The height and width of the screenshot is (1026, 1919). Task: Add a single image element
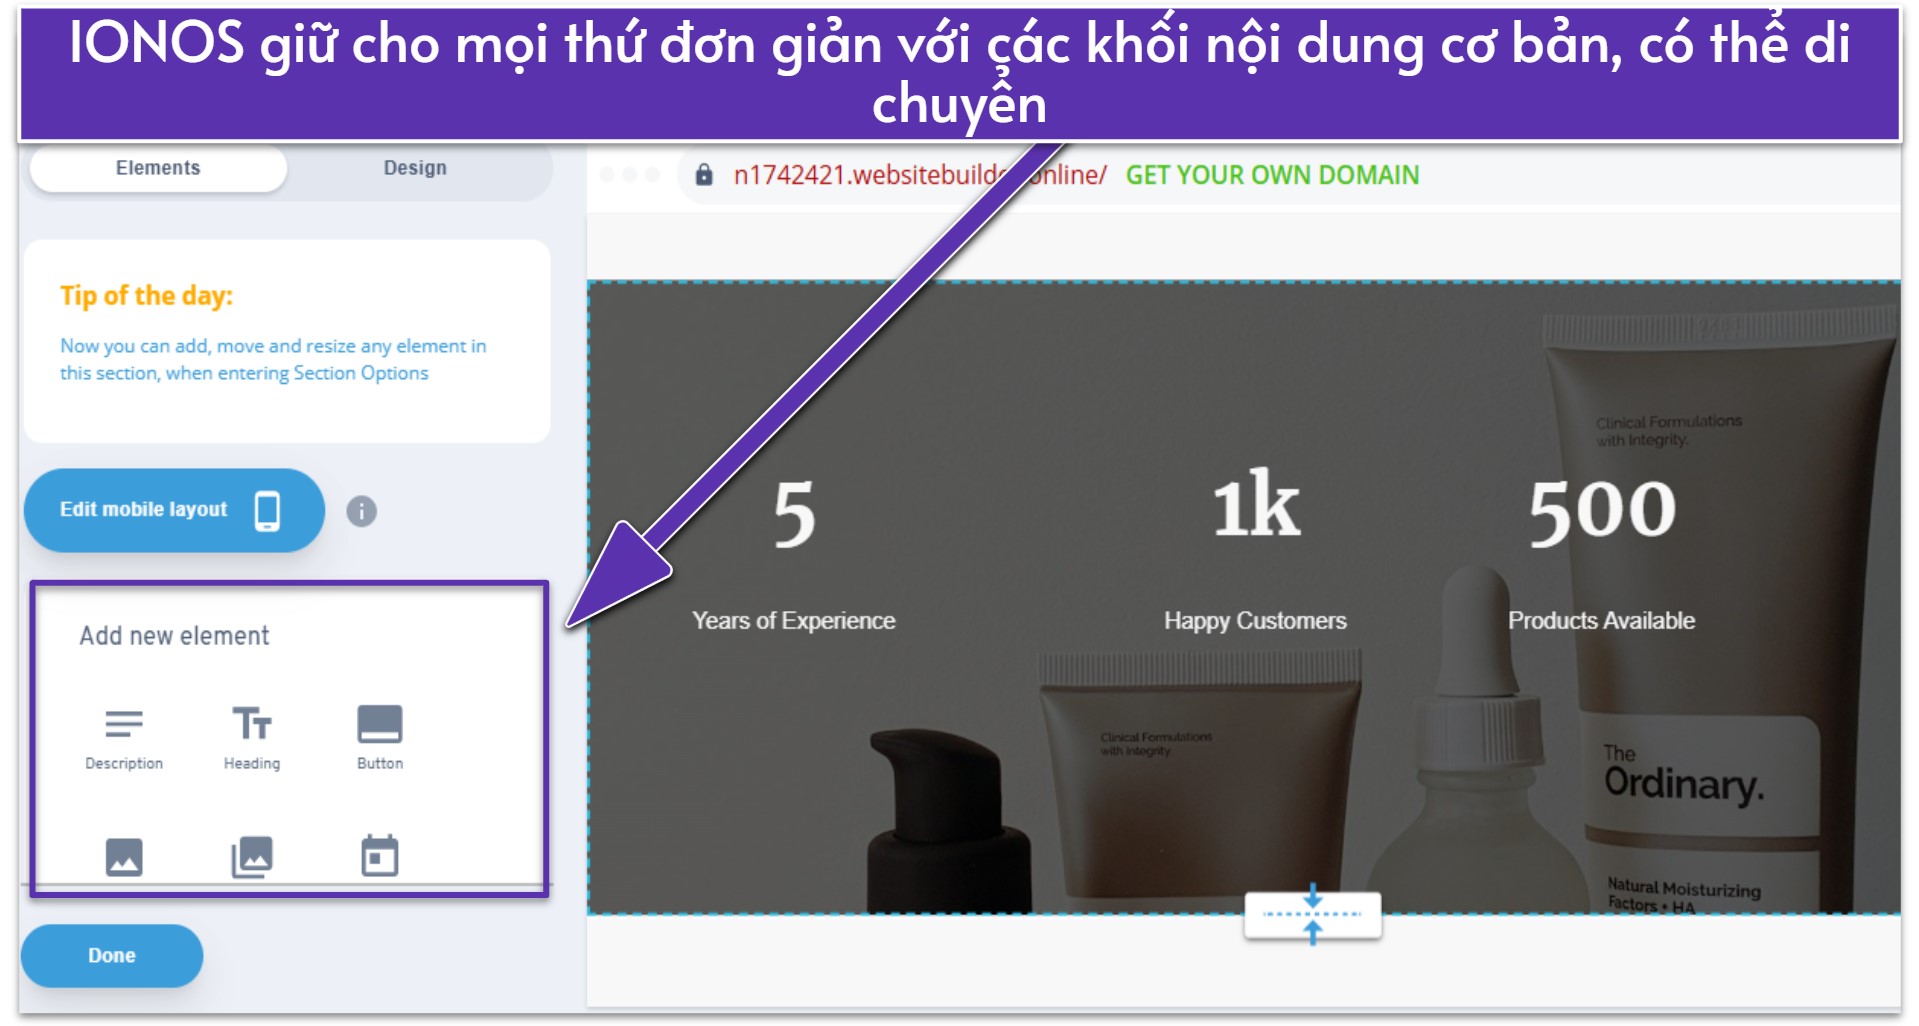coord(124,857)
